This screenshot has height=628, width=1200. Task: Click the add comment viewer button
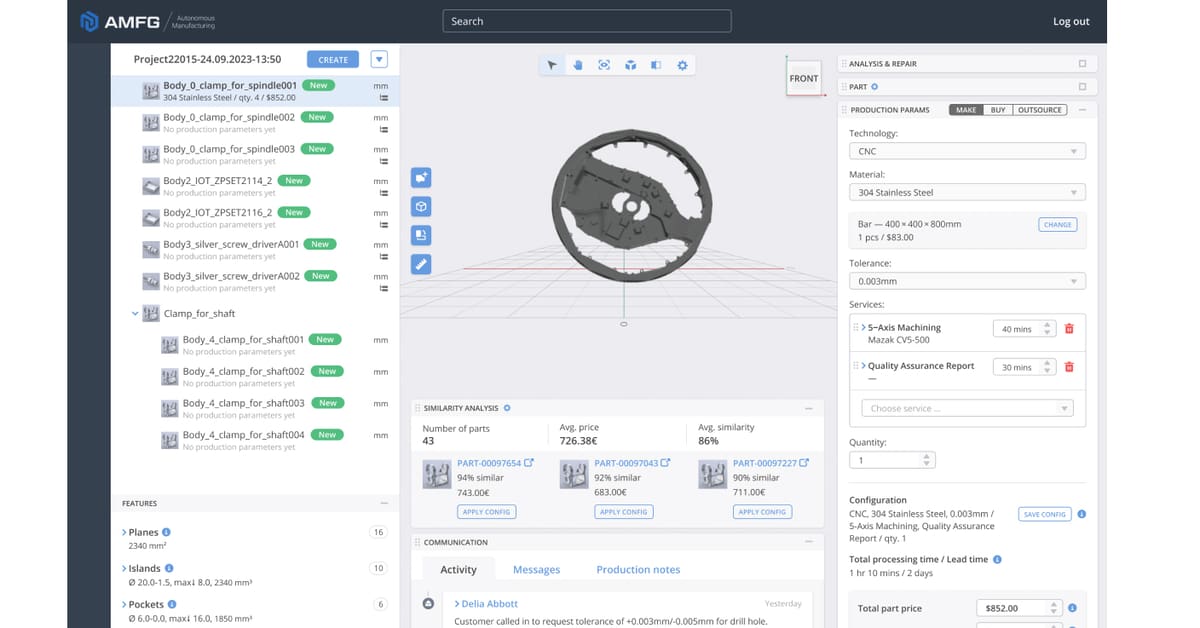[421, 177]
